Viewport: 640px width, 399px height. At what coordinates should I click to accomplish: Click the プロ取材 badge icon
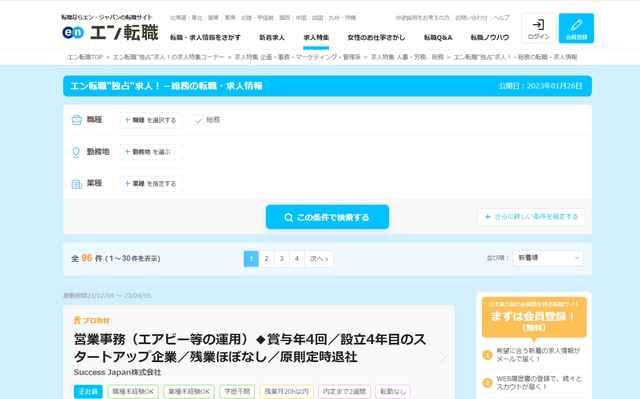(77, 320)
